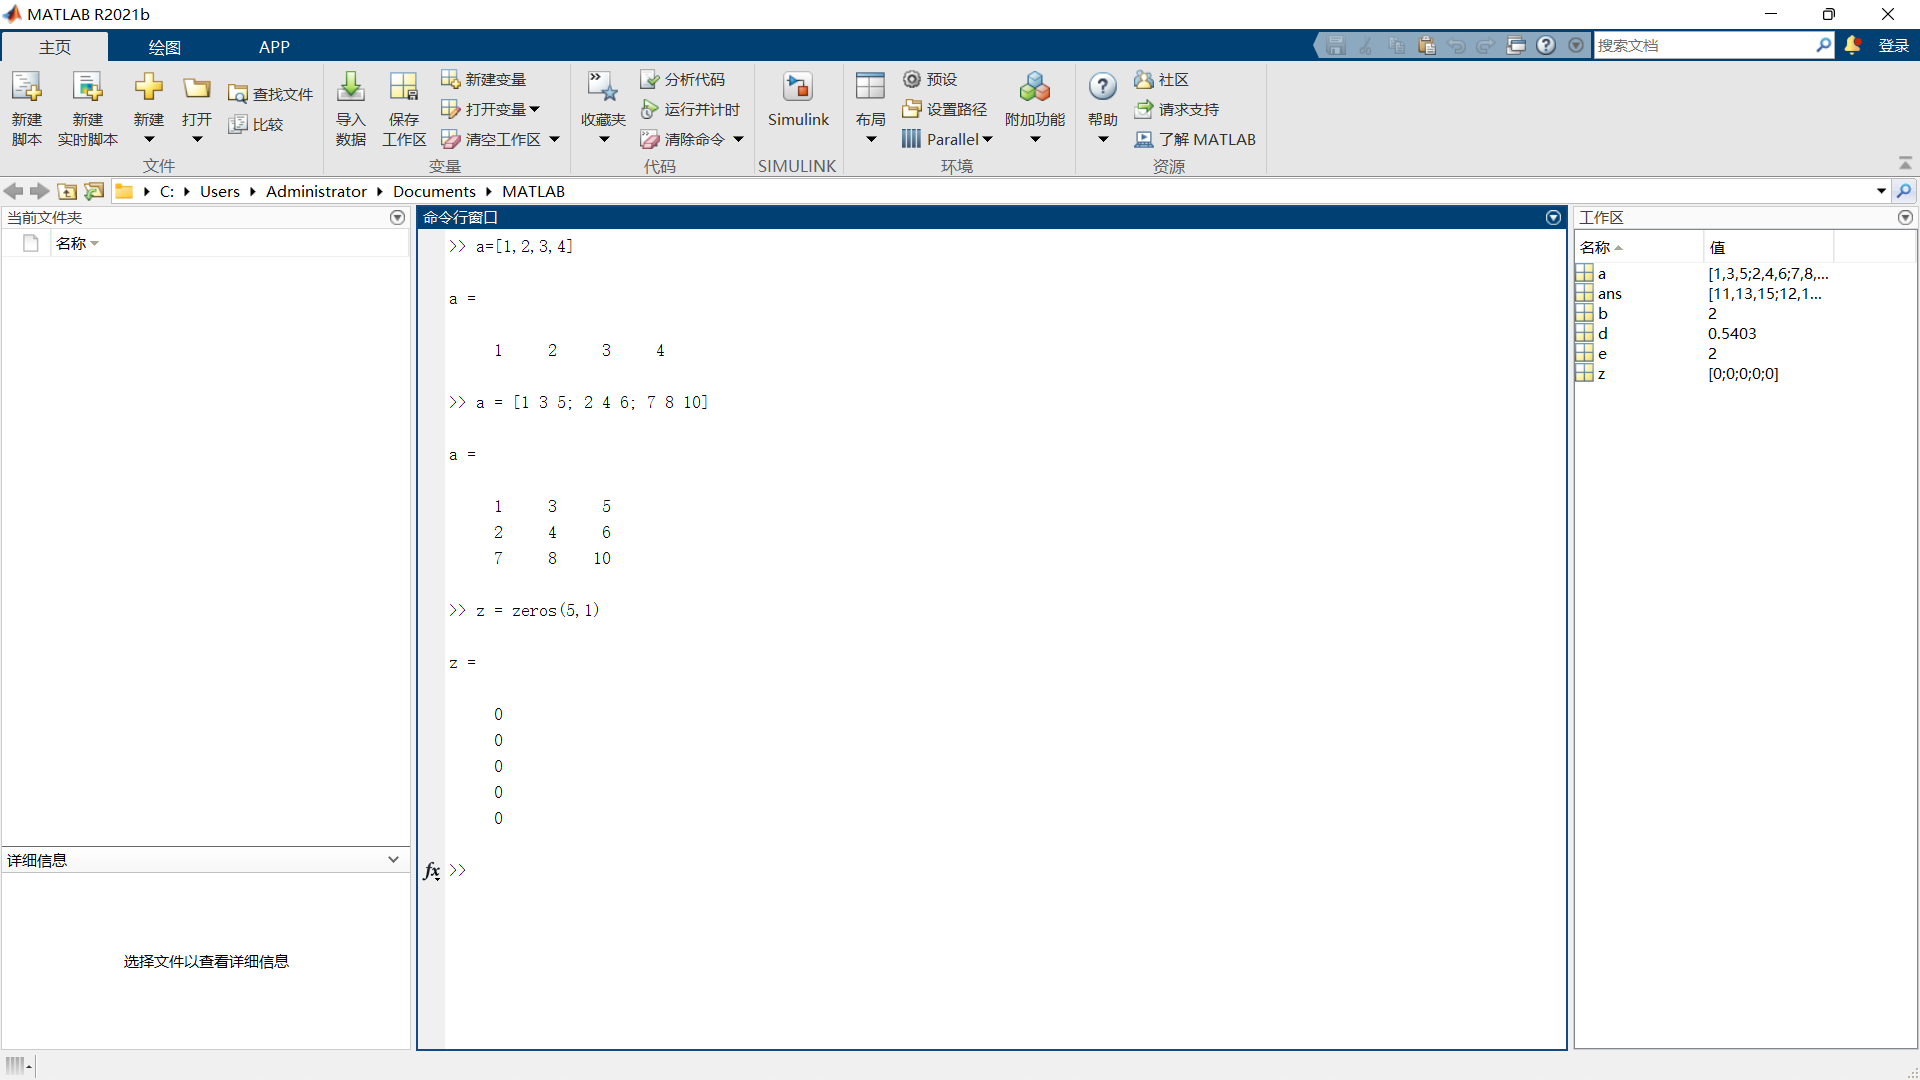Expand the Parallel dropdown
Image resolution: width=1920 pixels, height=1080 pixels.
988,139
